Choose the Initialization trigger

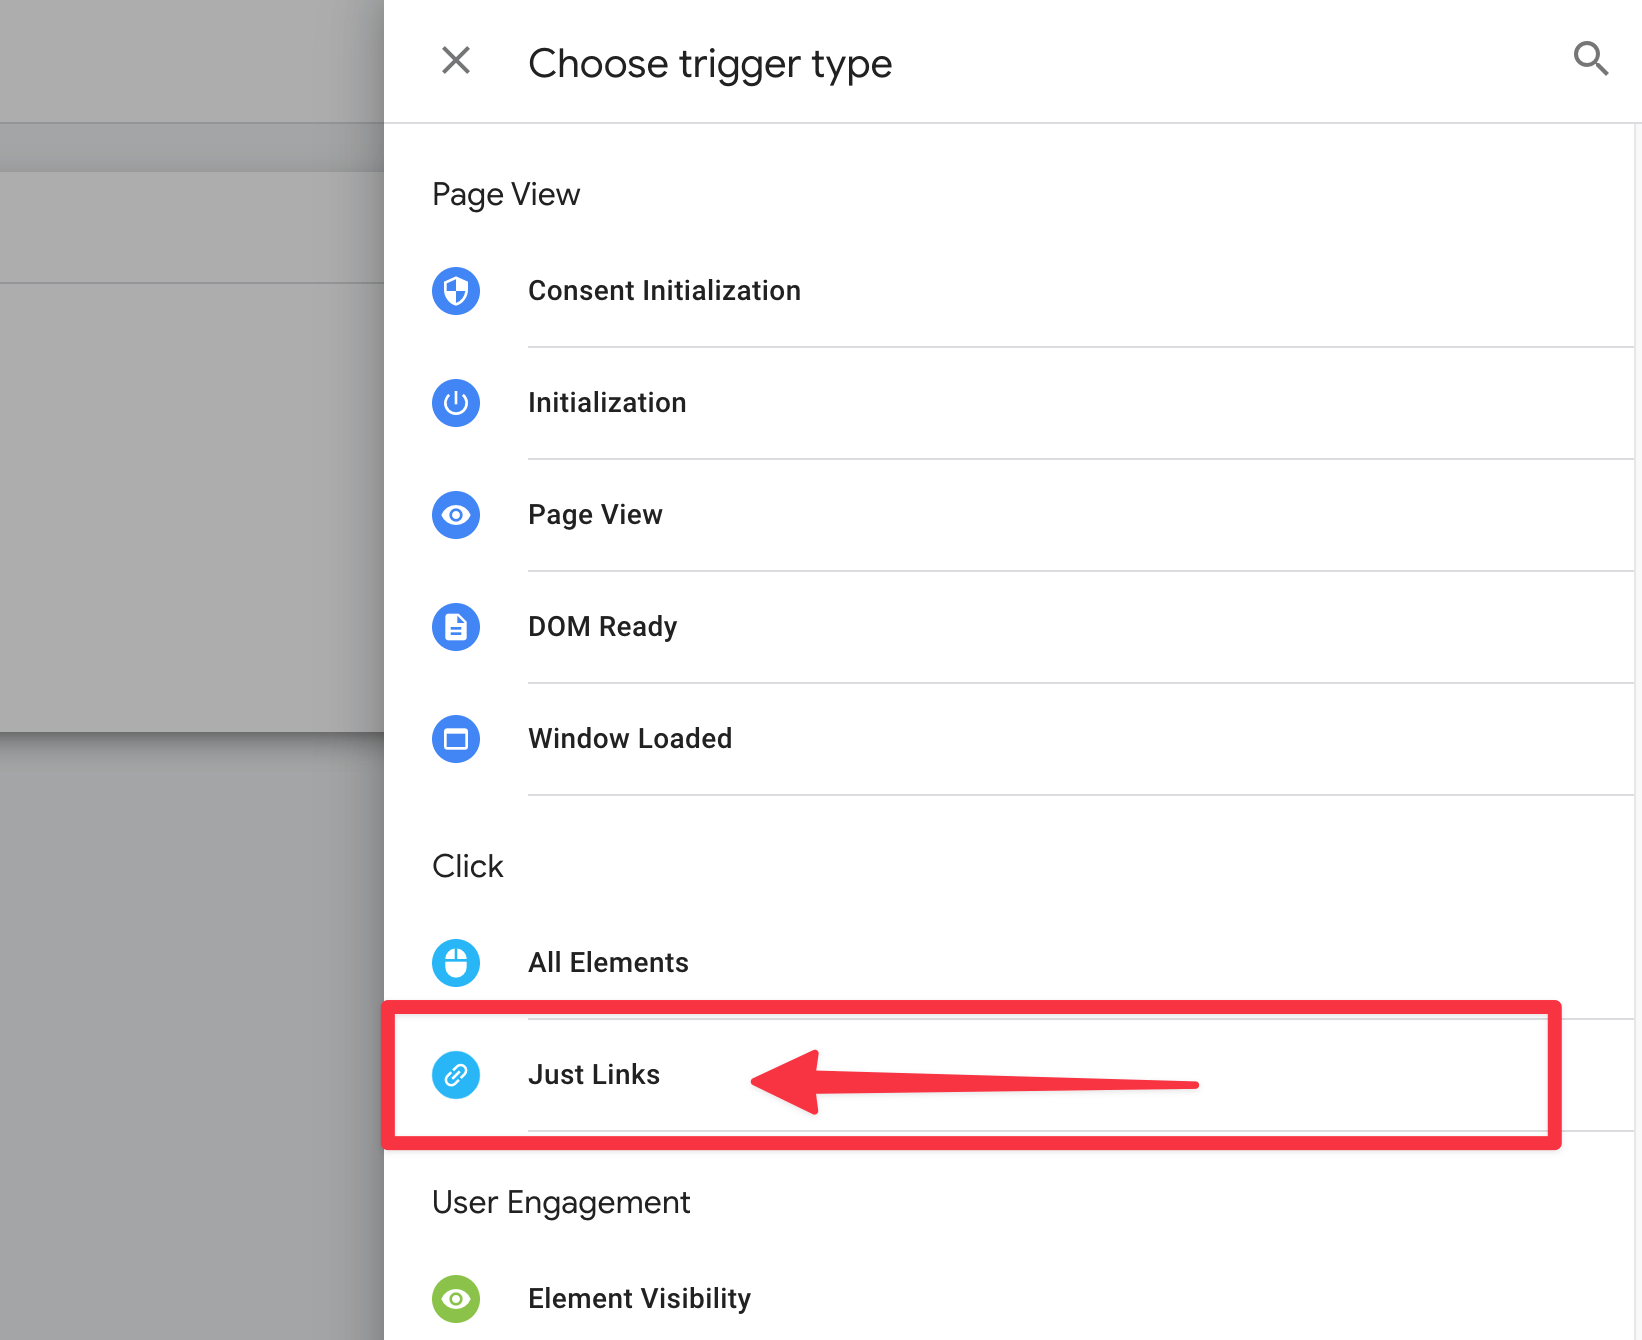(x=1008, y=403)
